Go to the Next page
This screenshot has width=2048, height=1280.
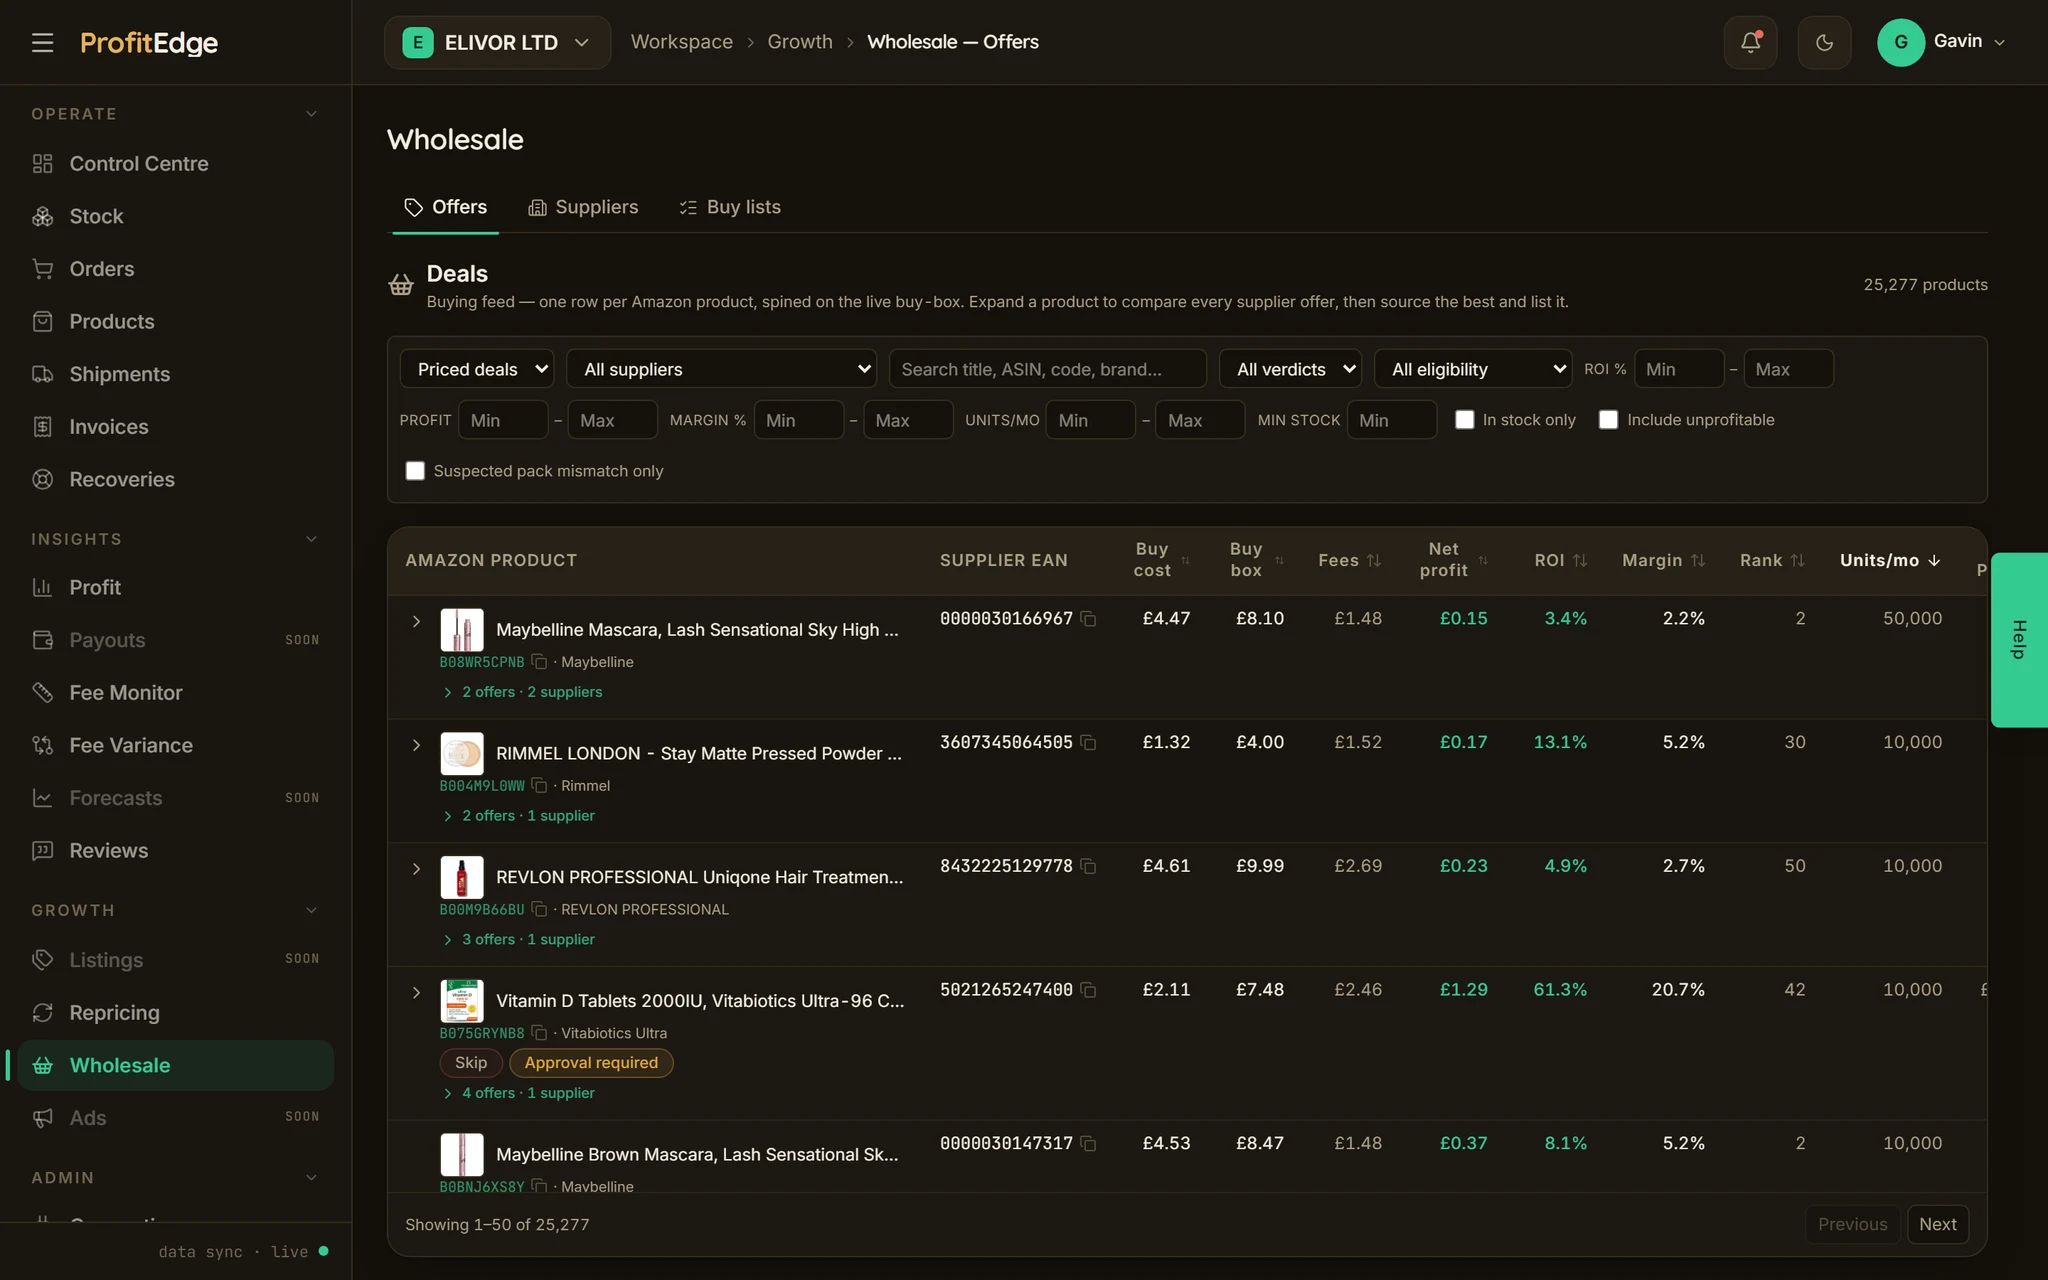(x=1937, y=1224)
